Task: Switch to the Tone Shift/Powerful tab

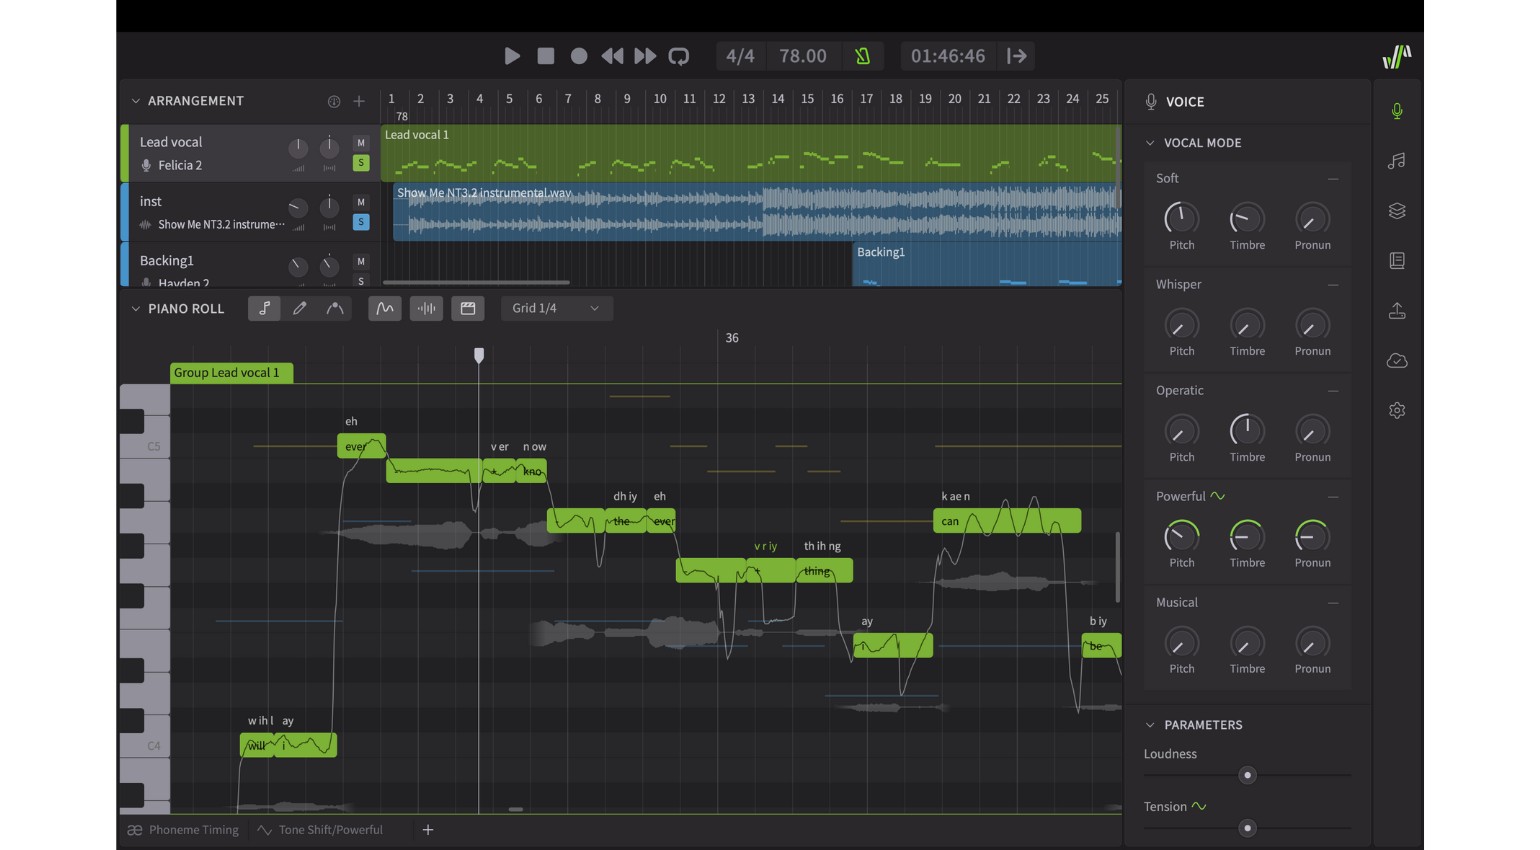Action: coord(322,829)
